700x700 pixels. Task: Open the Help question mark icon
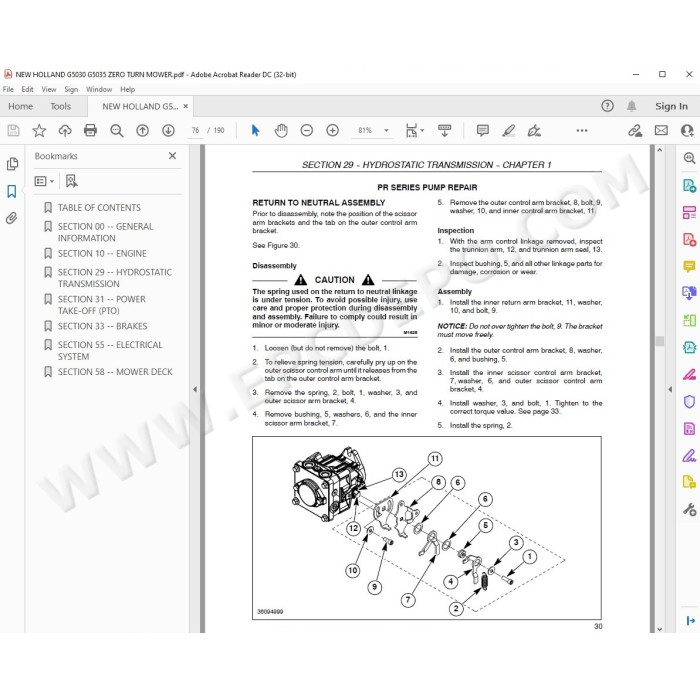tap(607, 106)
